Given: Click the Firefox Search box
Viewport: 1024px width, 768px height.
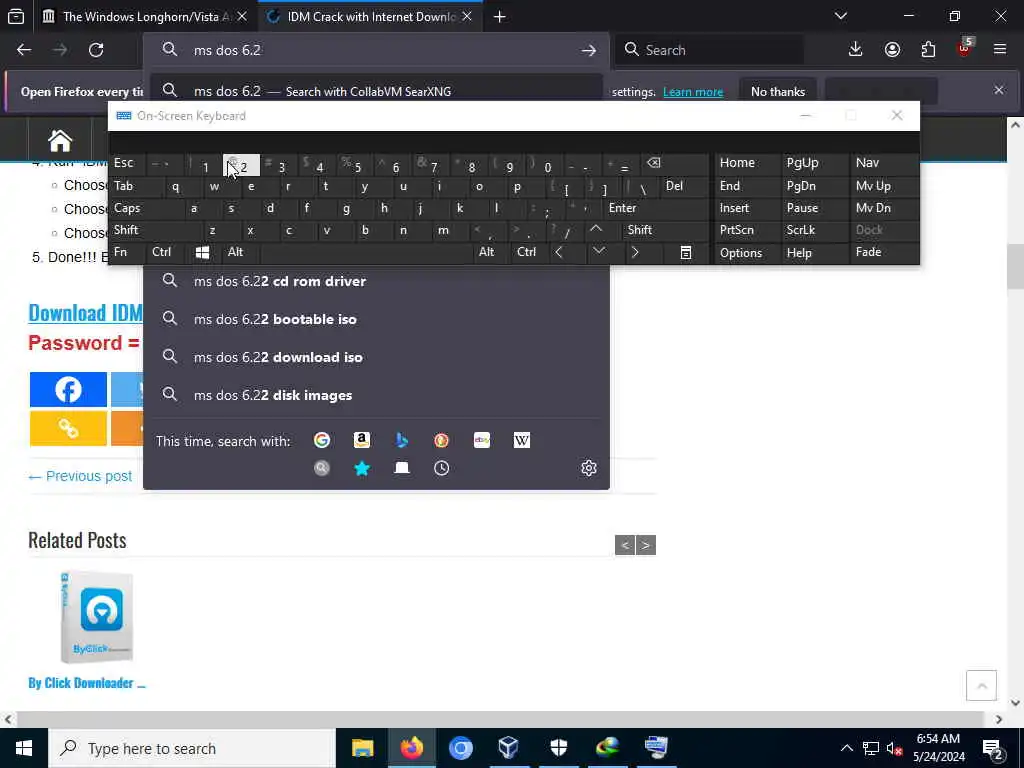Looking at the screenshot, I should pyautogui.click(x=709, y=50).
